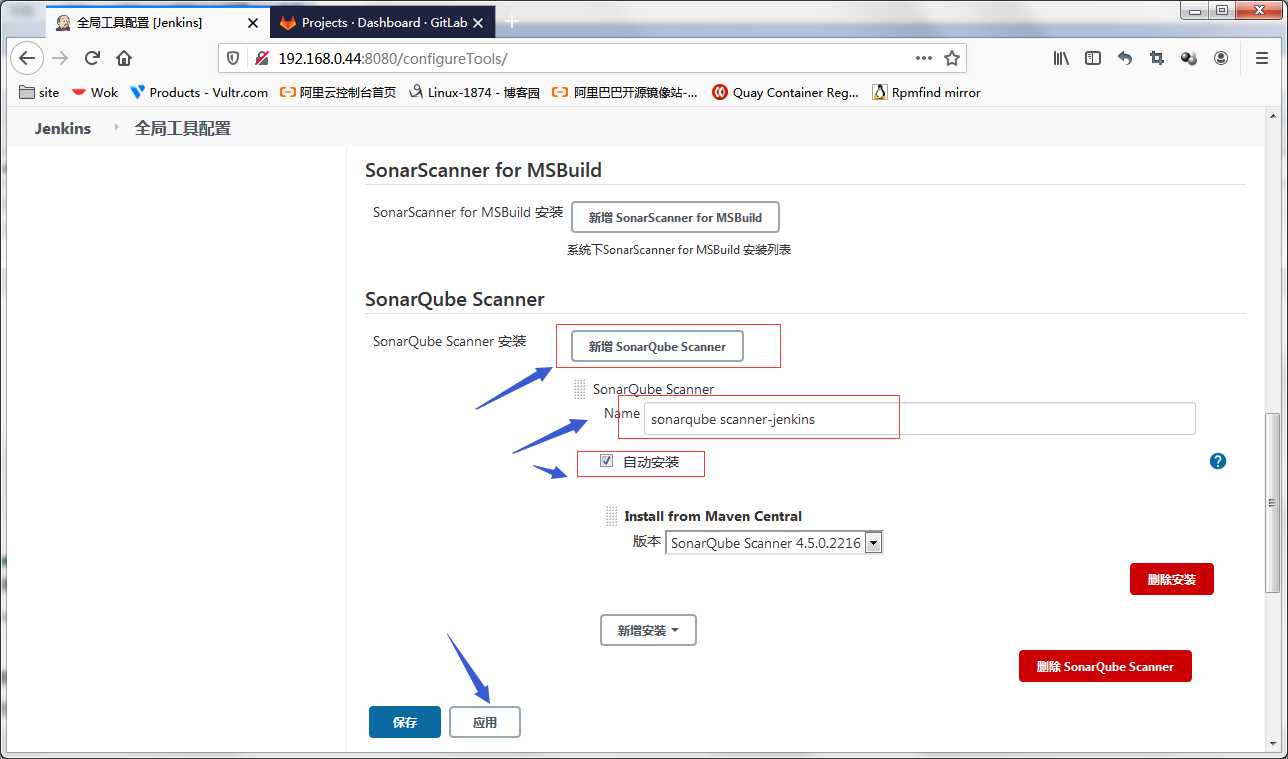1288x759 pixels.
Task: Click the SonarScanner for MSBuild section heading
Action: tap(484, 170)
